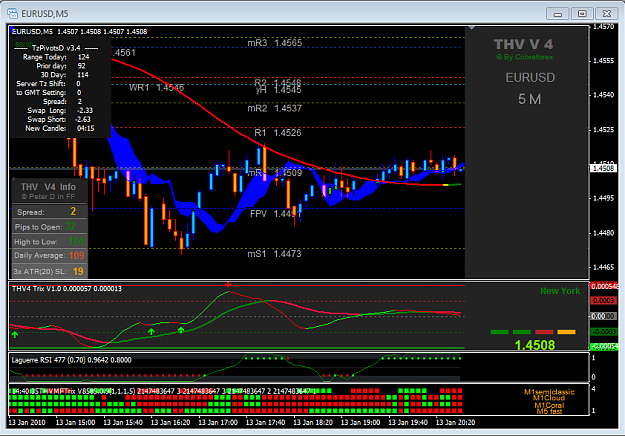The image size is (625, 436).
Task: Click the By Cobraforex credit text
Action: tap(525, 57)
